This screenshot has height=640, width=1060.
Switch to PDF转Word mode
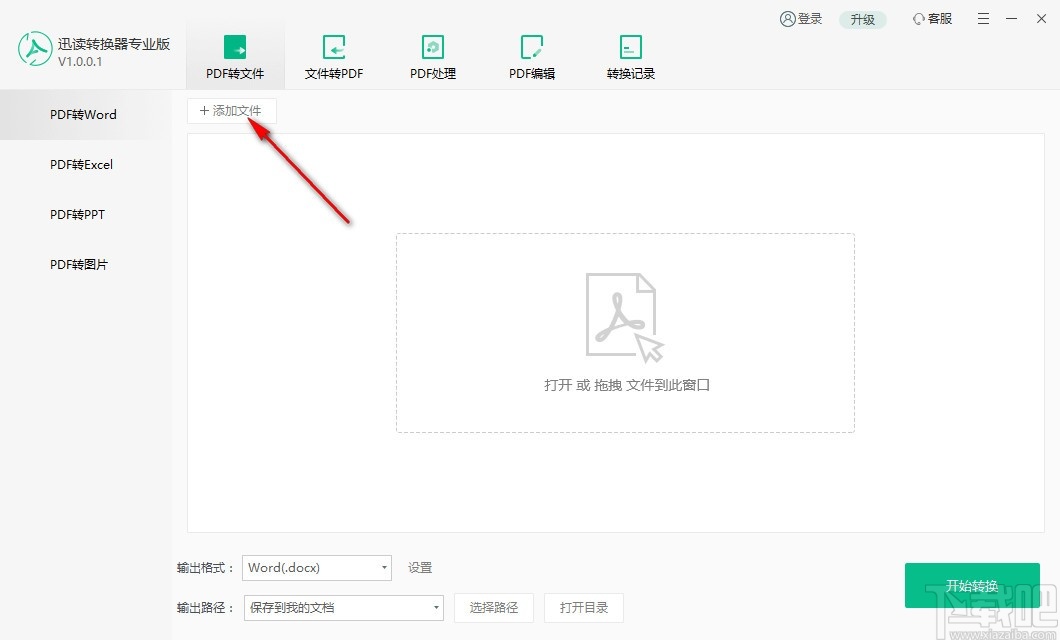[x=81, y=114]
